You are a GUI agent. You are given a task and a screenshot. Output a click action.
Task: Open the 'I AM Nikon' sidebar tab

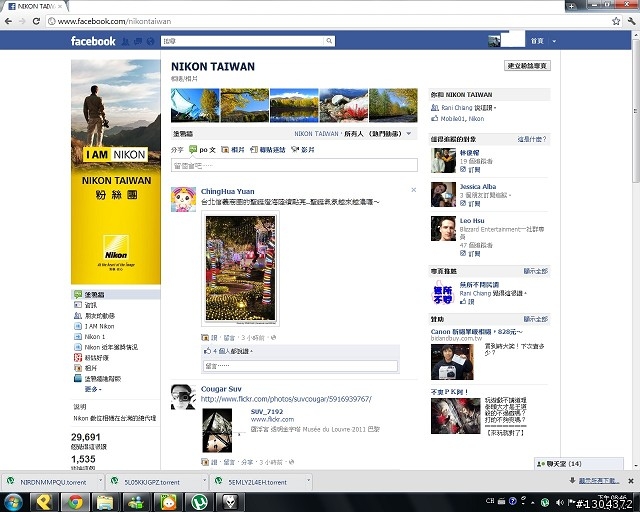[99, 326]
